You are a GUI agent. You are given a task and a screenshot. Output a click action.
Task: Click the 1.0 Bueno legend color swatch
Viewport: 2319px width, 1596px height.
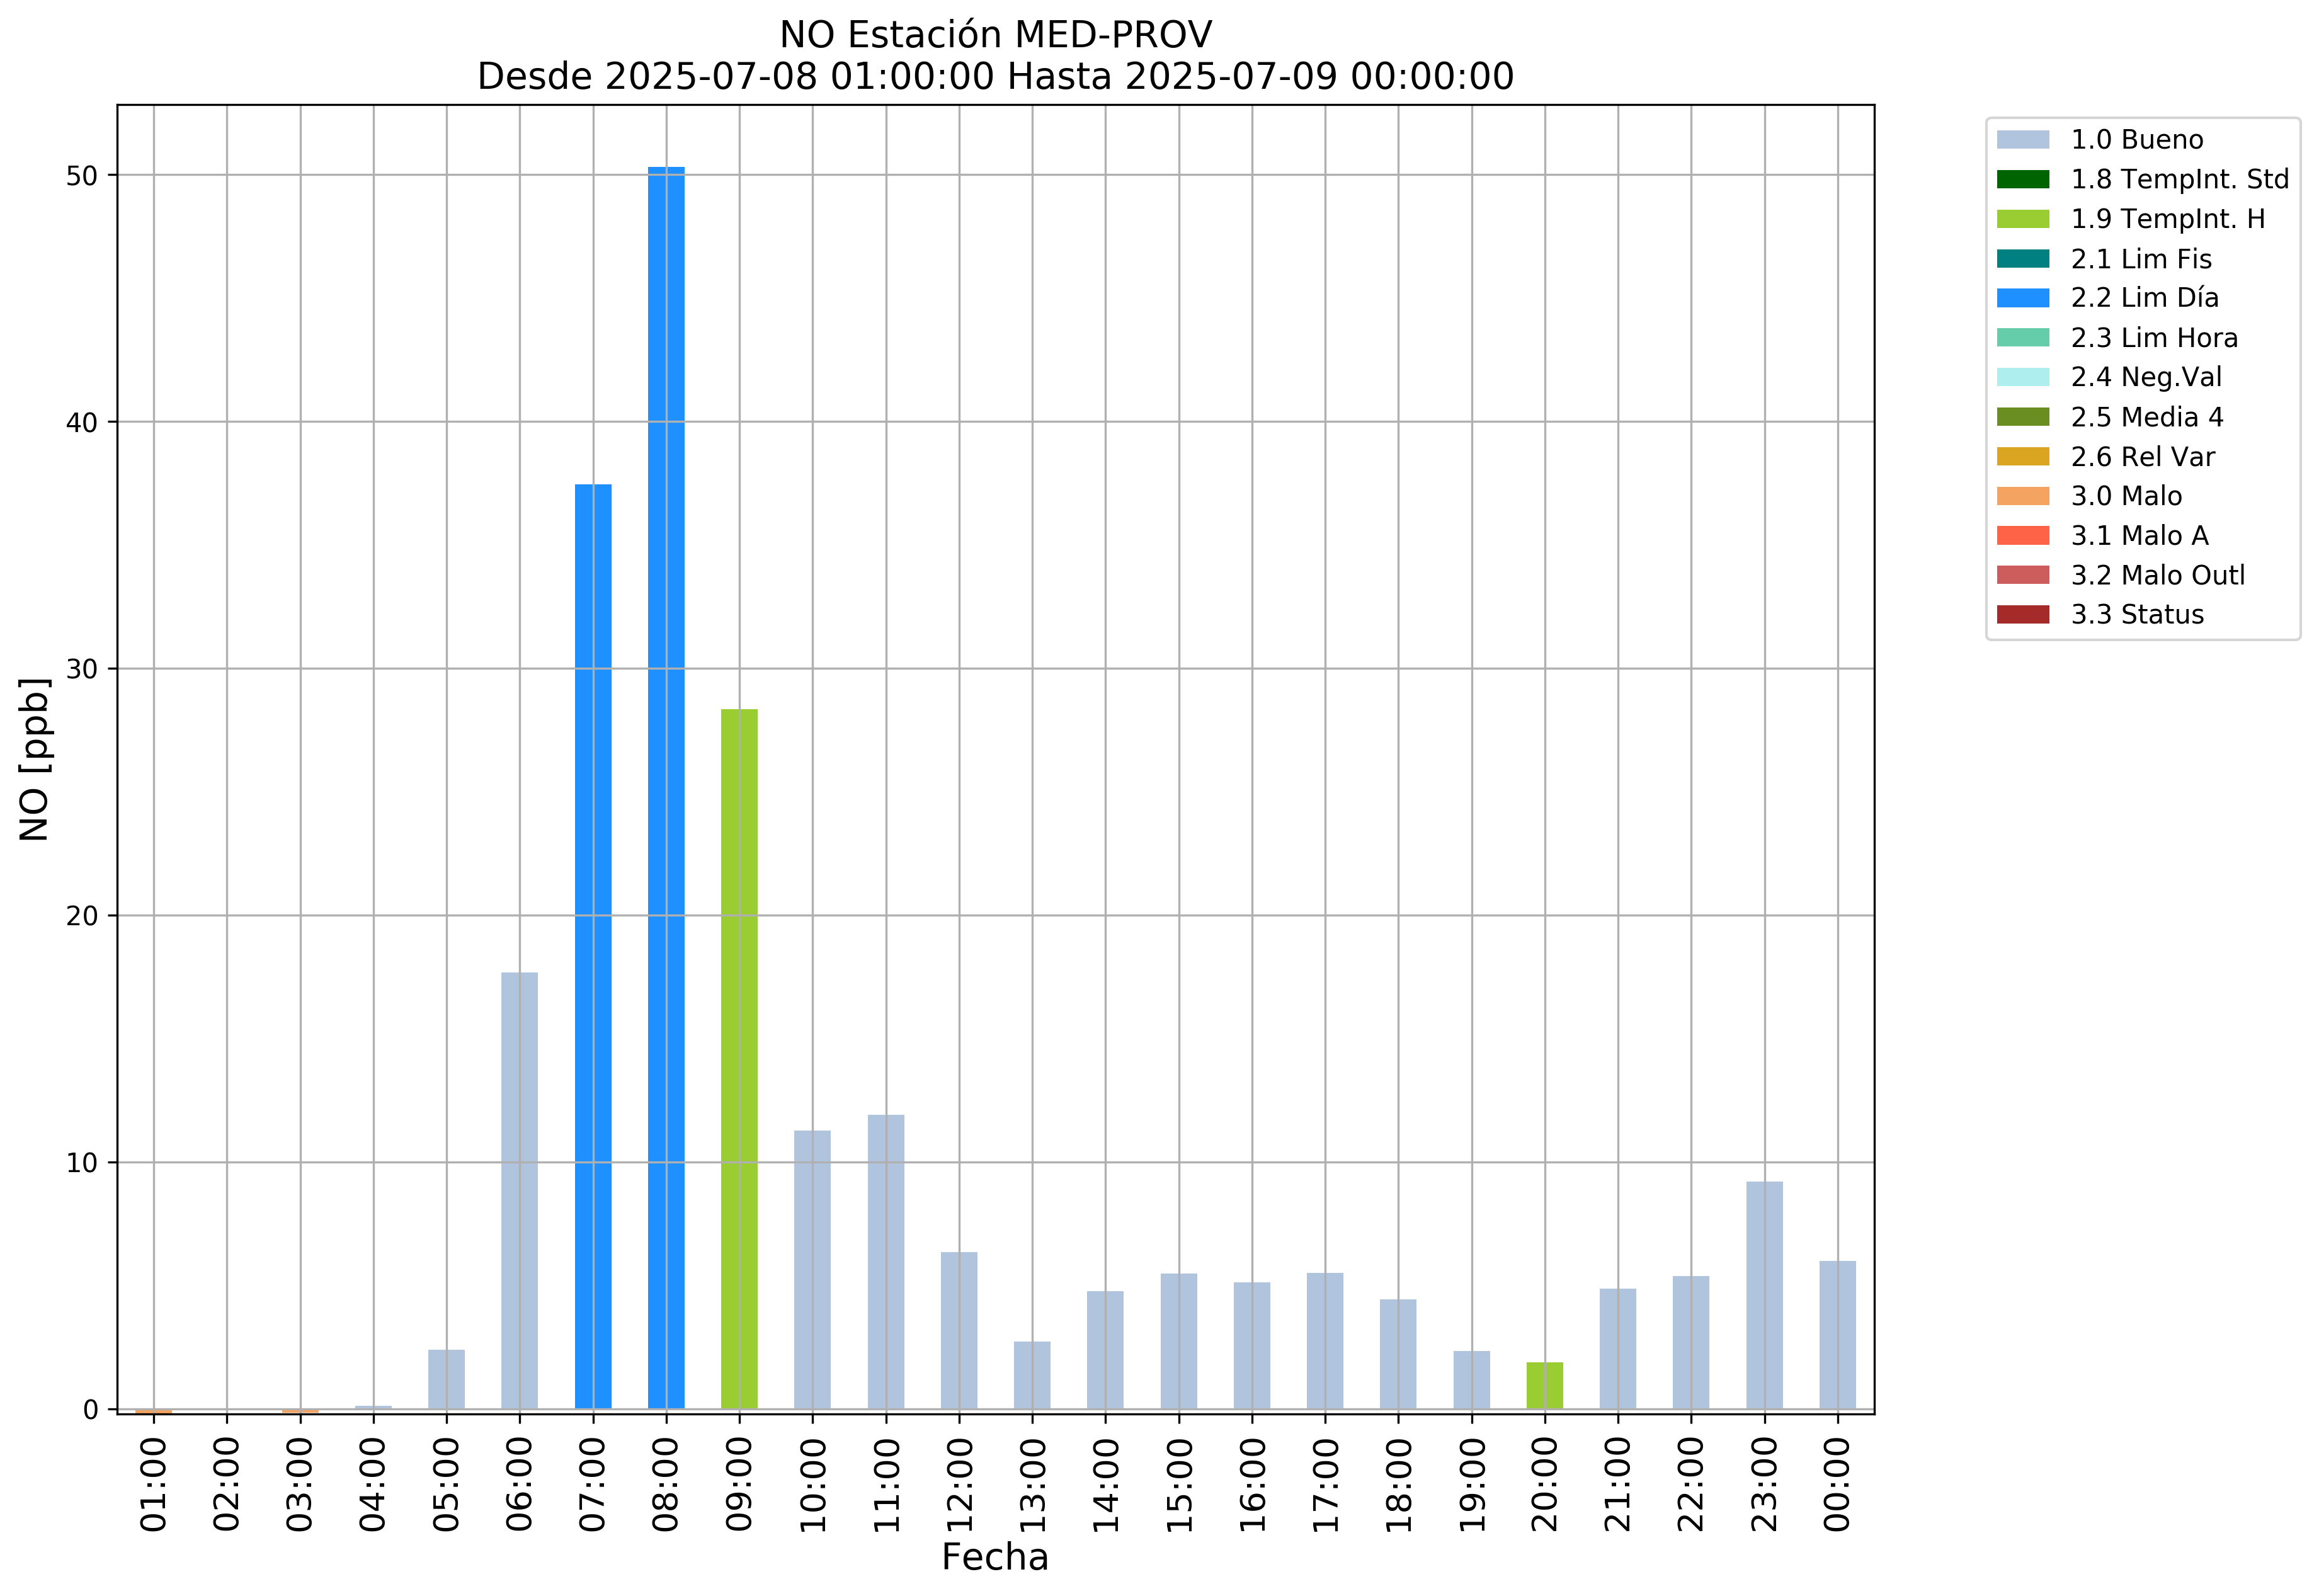click(x=2022, y=140)
